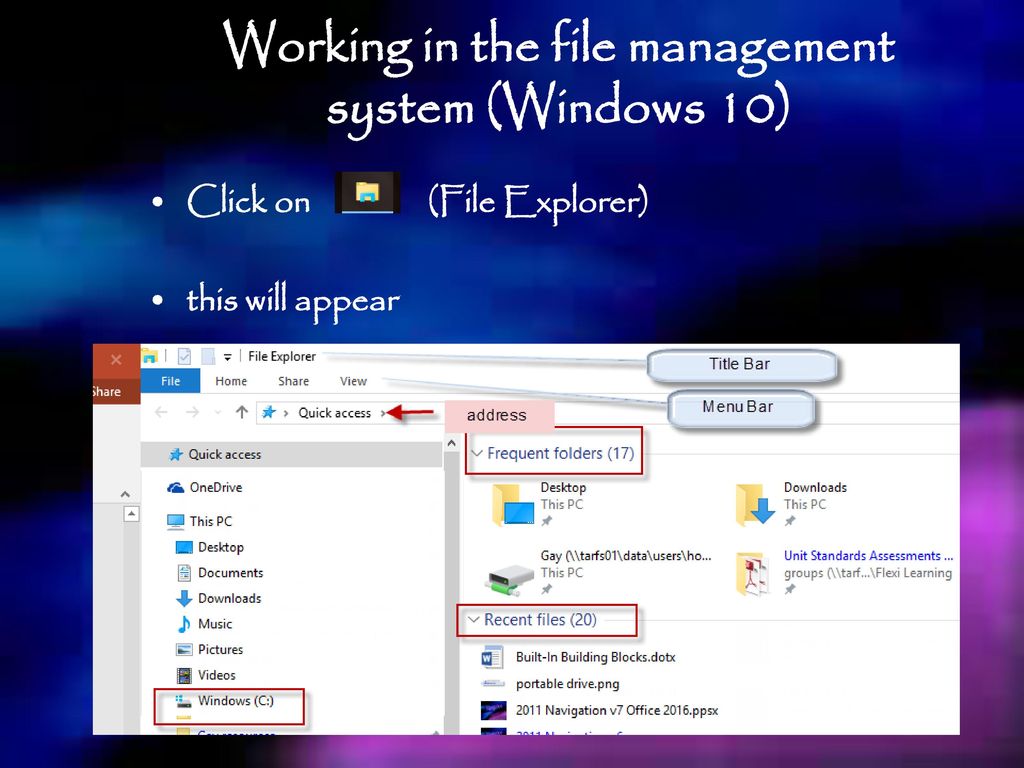Image resolution: width=1024 pixels, height=768 pixels.
Task: Click the File Explorer taskbar icon on the slide
Action: click(368, 193)
